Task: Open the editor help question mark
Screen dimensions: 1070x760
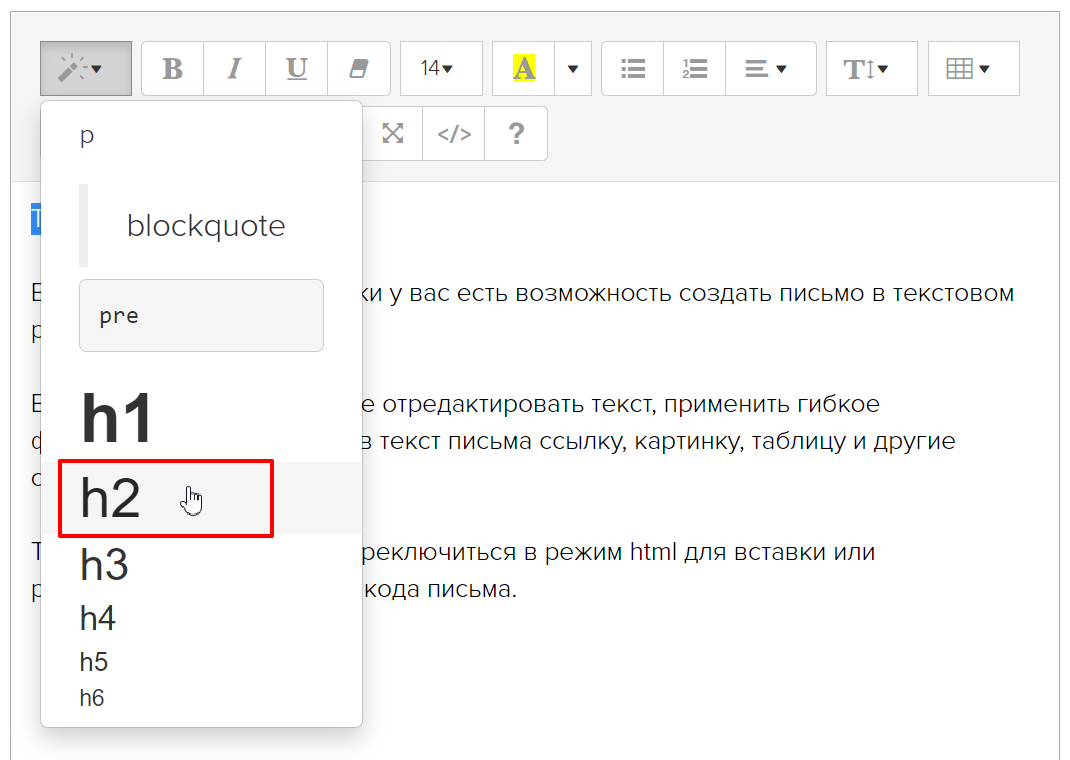Action: point(516,134)
